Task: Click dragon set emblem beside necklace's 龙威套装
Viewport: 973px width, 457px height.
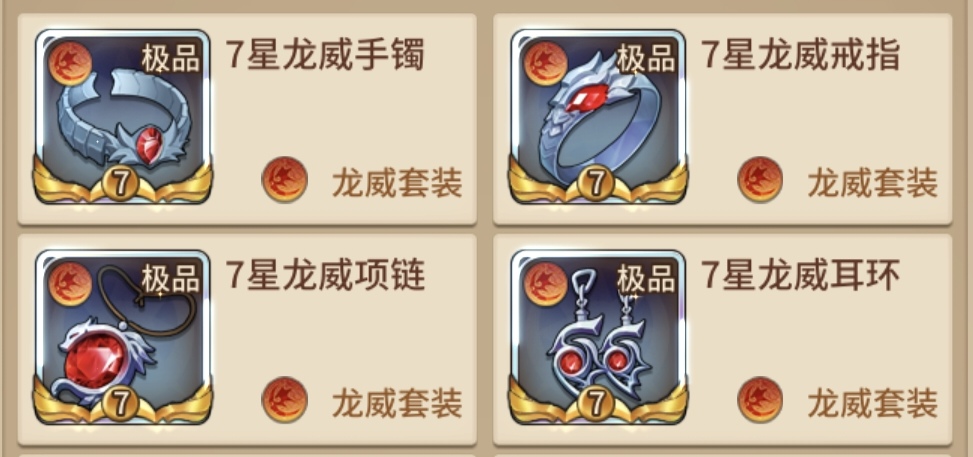Action: click(x=285, y=400)
